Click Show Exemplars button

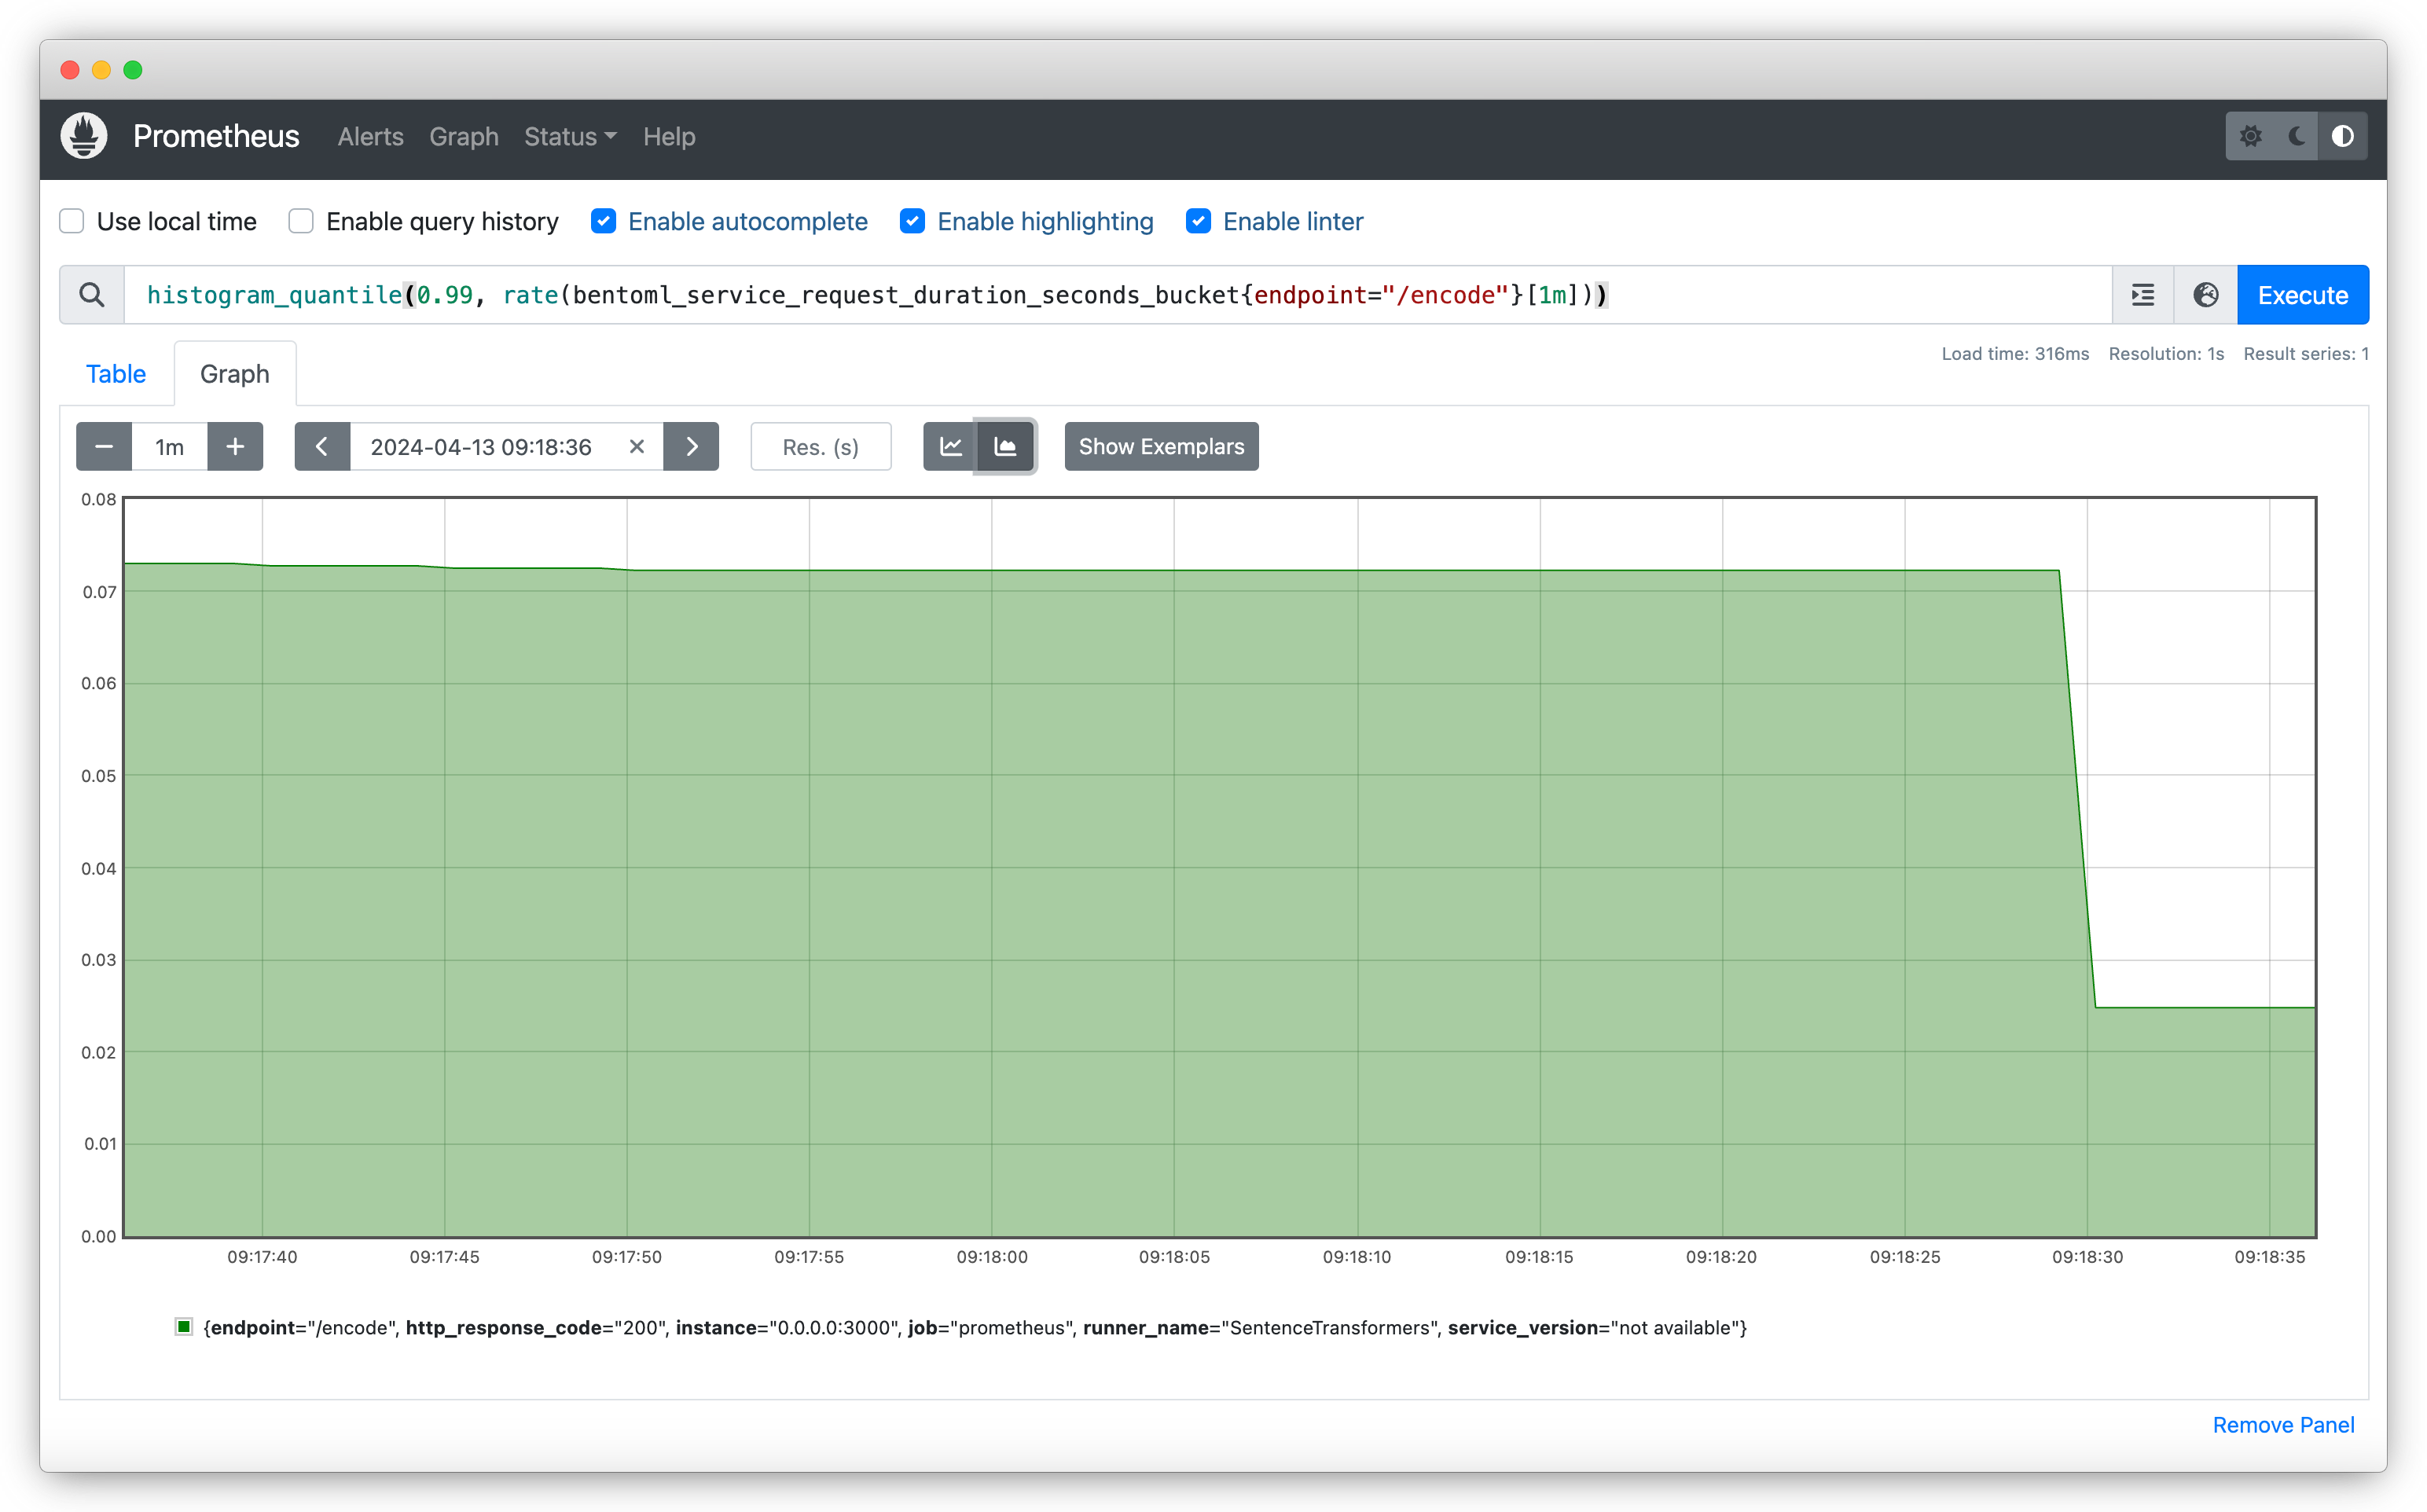point(1161,447)
